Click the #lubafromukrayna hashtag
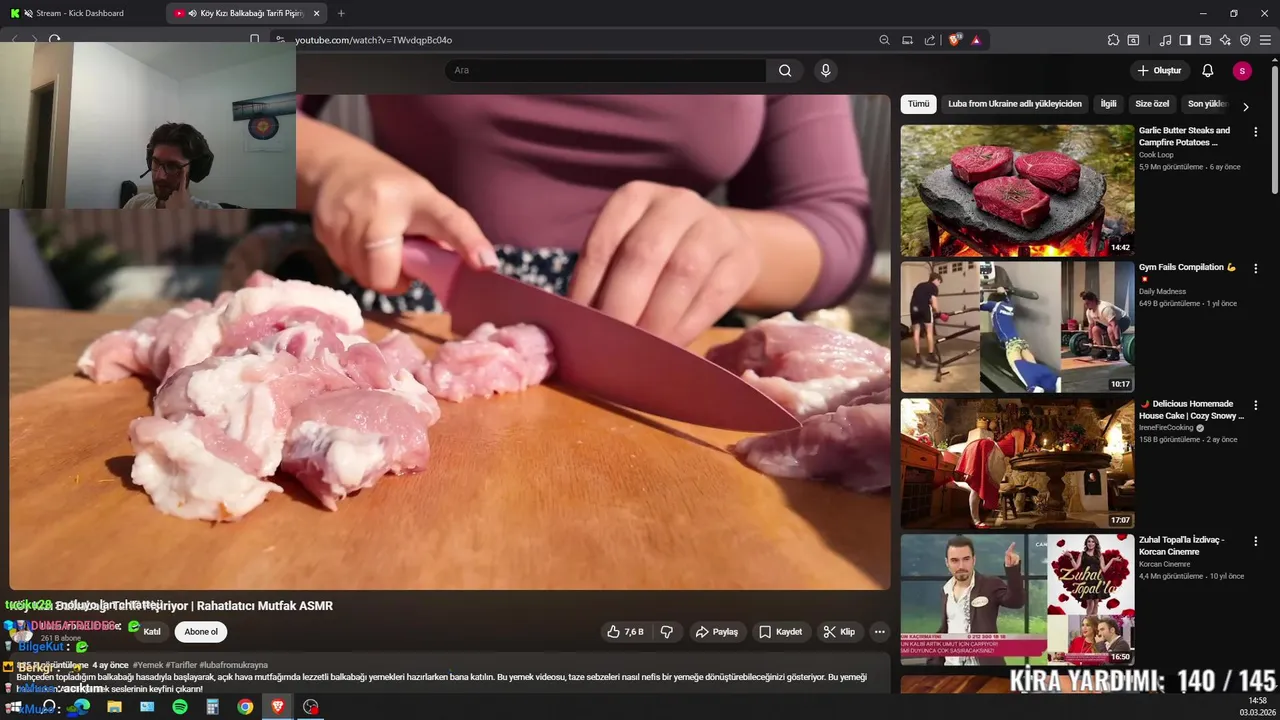 pyautogui.click(x=233, y=665)
